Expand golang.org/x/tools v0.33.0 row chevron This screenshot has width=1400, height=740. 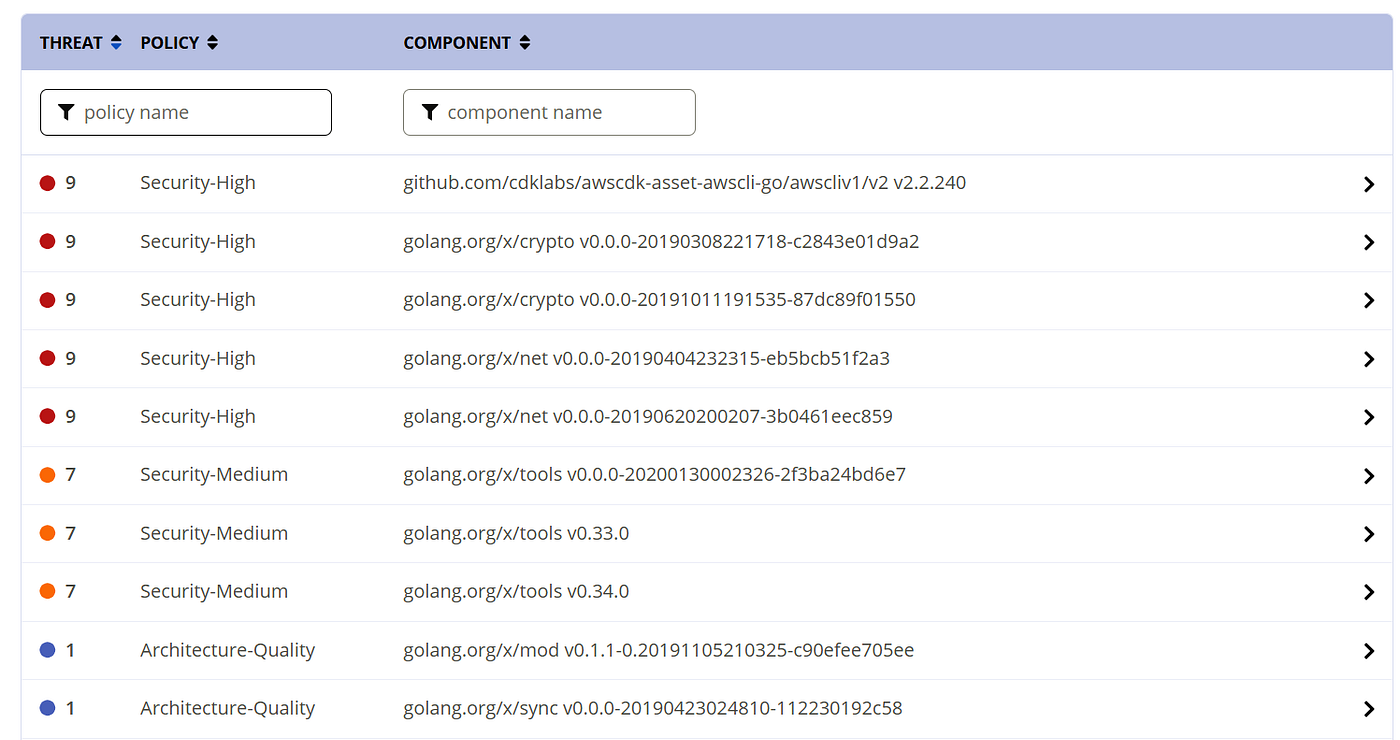pyautogui.click(x=1369, y=534)
